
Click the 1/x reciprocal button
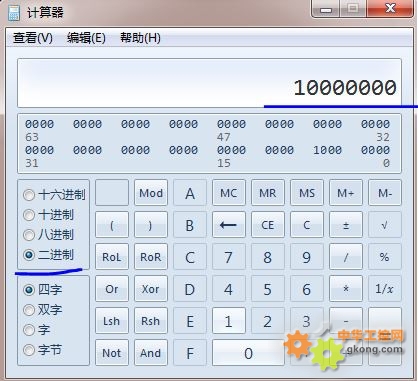(x=385, y=289)
